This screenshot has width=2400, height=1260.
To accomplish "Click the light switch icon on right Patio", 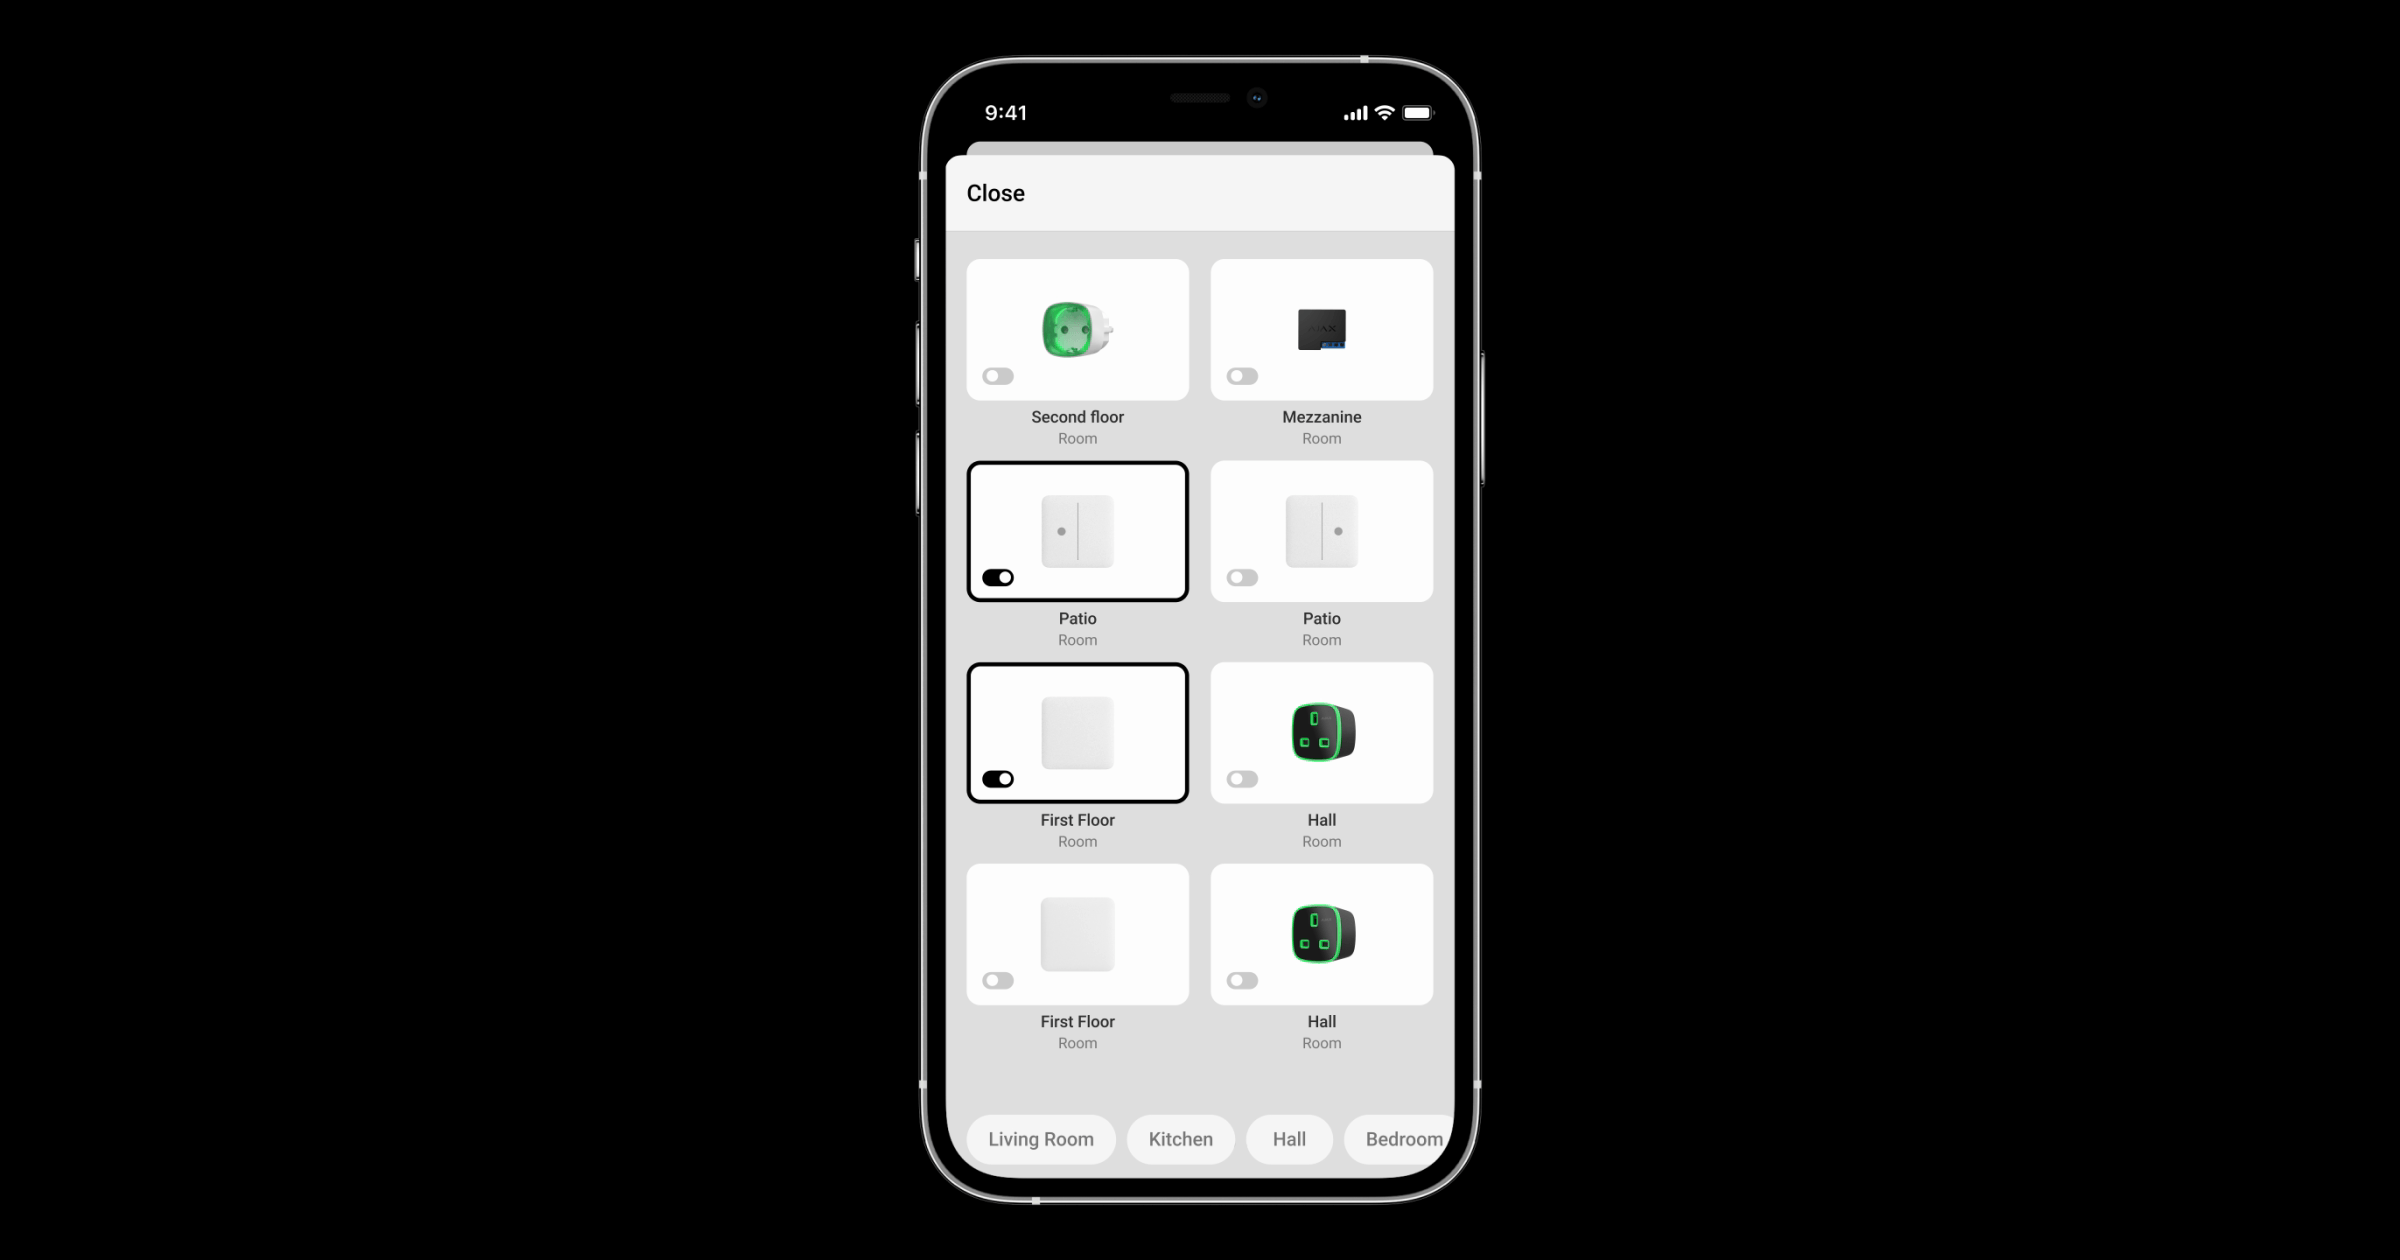I will click(1321, 530).
